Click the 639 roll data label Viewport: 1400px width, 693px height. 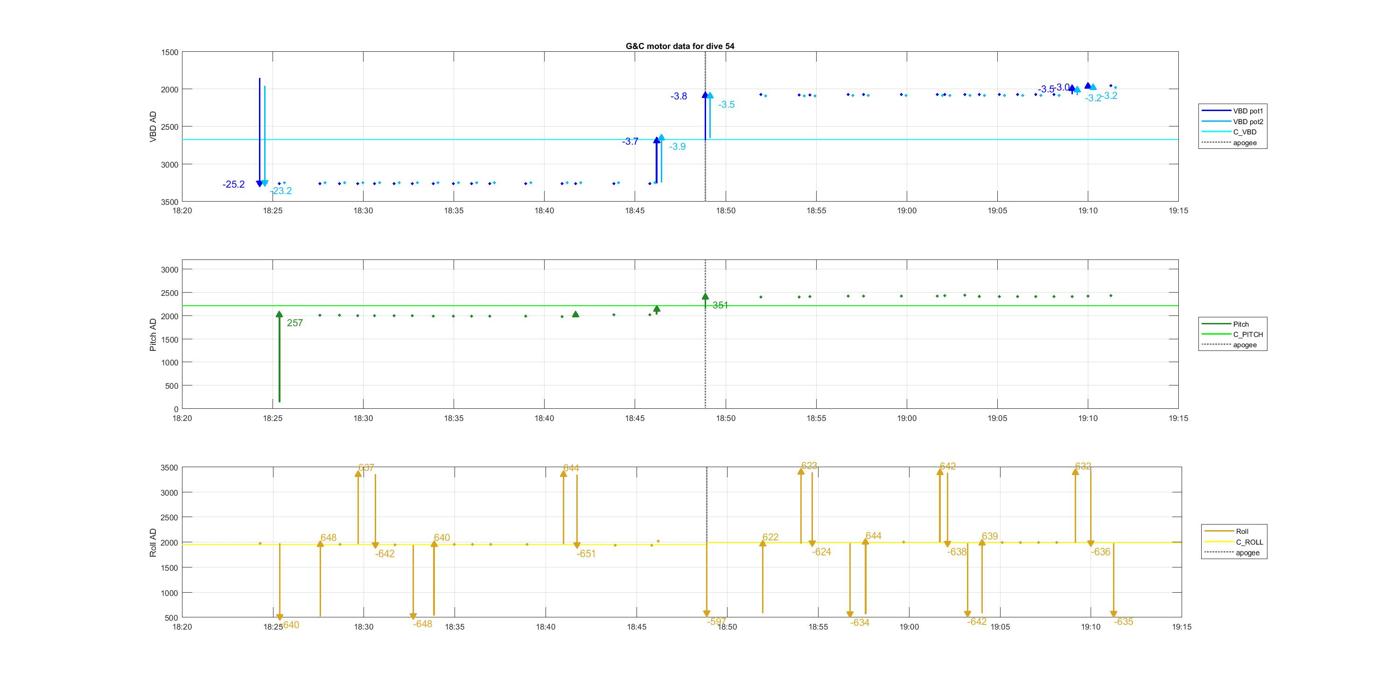(990, 537)
